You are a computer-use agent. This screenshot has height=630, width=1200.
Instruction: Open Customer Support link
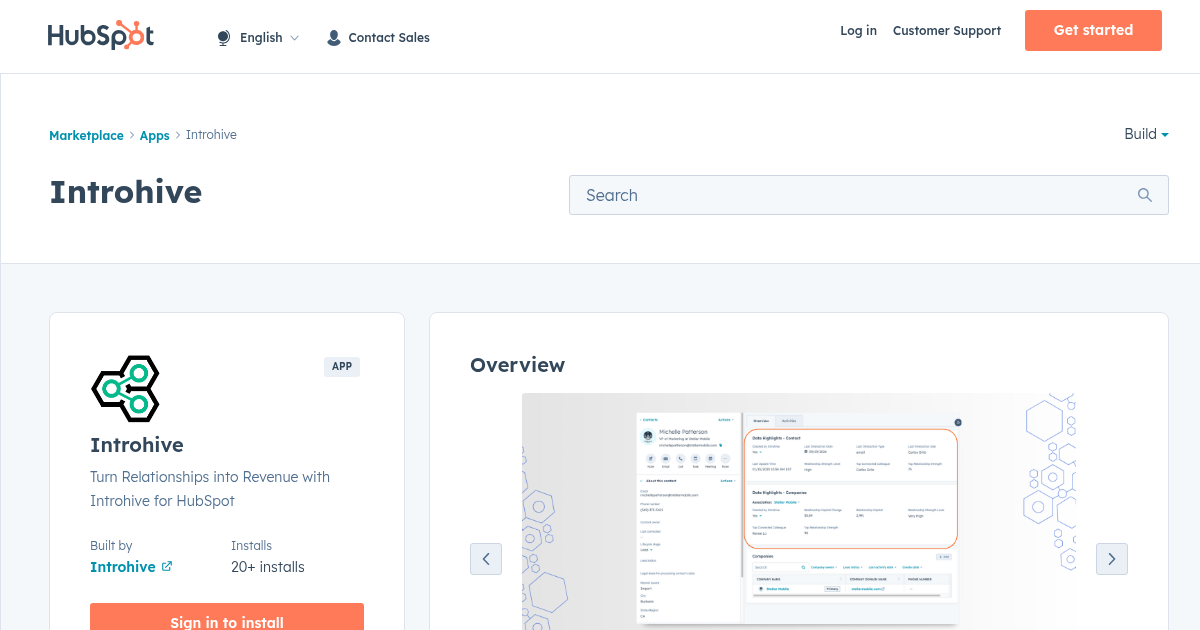(x=947, y=31)
